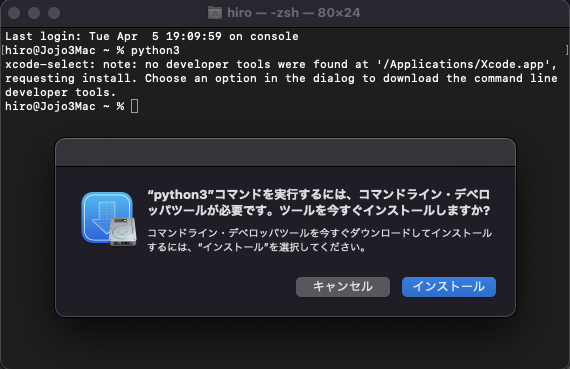Screen dimensions: 570x369
Task: Click the dialog description about ダウンロードしてインストール
Action: tap(320, 240)
